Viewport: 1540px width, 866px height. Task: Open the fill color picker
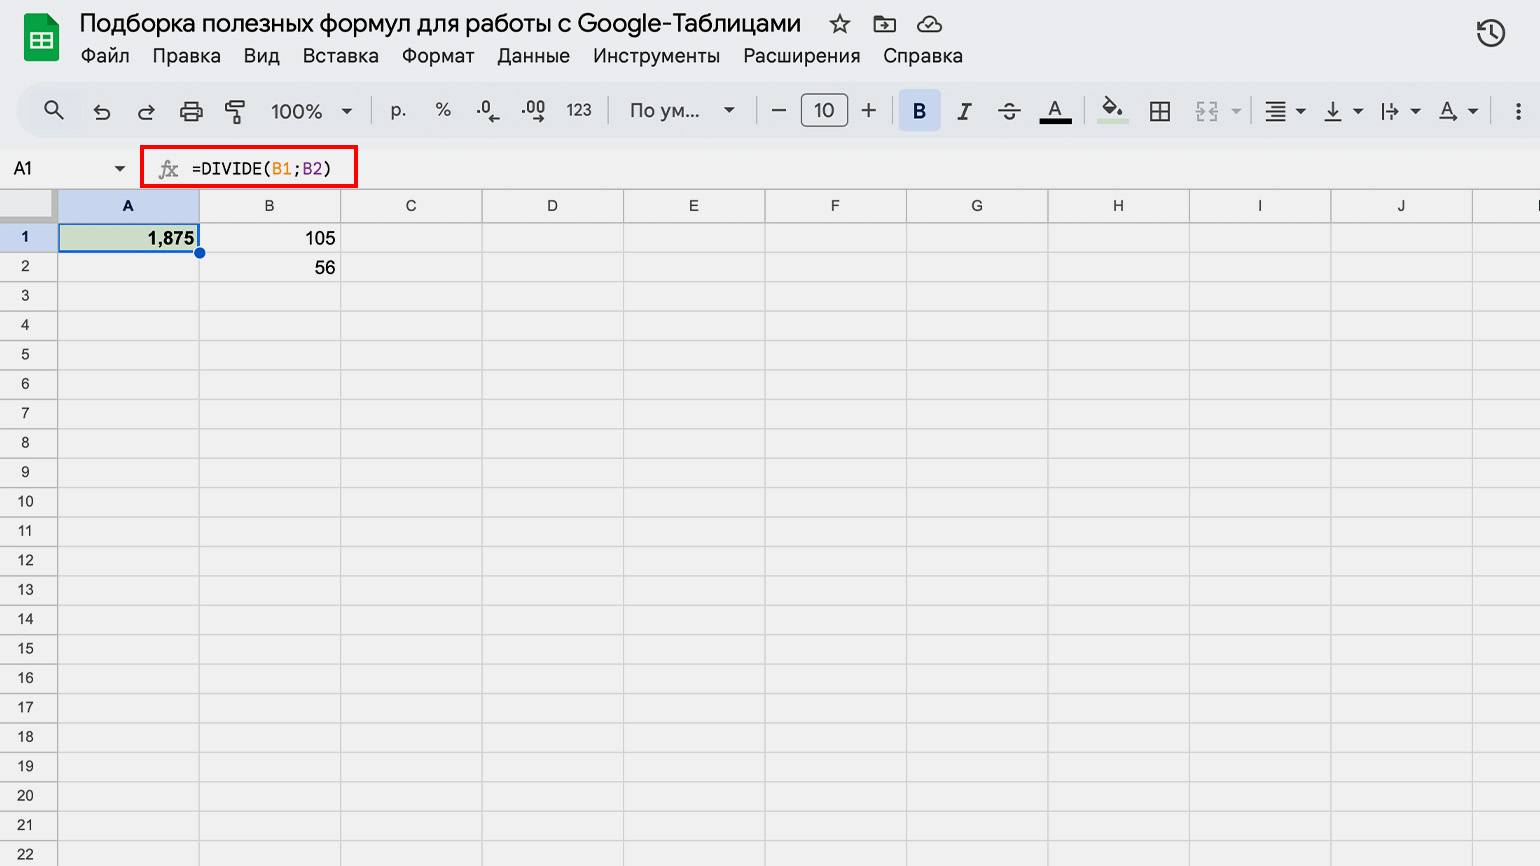(x=1112, y=110)
